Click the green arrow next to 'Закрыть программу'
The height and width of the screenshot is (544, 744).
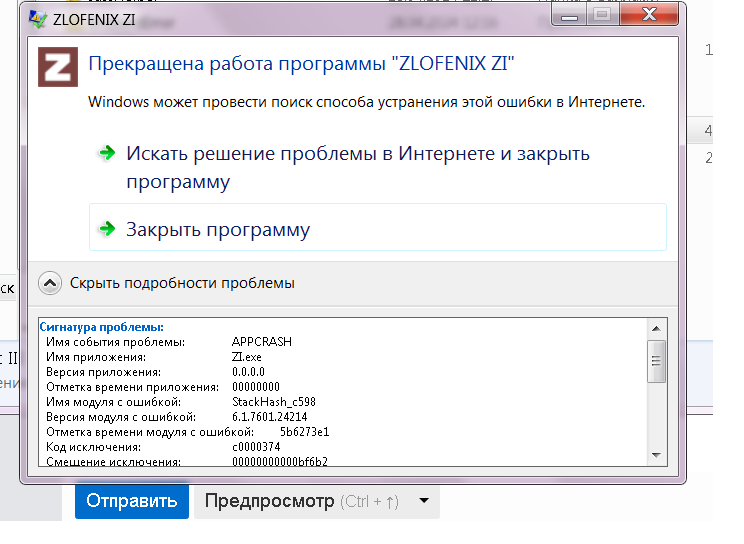(107, 229)
